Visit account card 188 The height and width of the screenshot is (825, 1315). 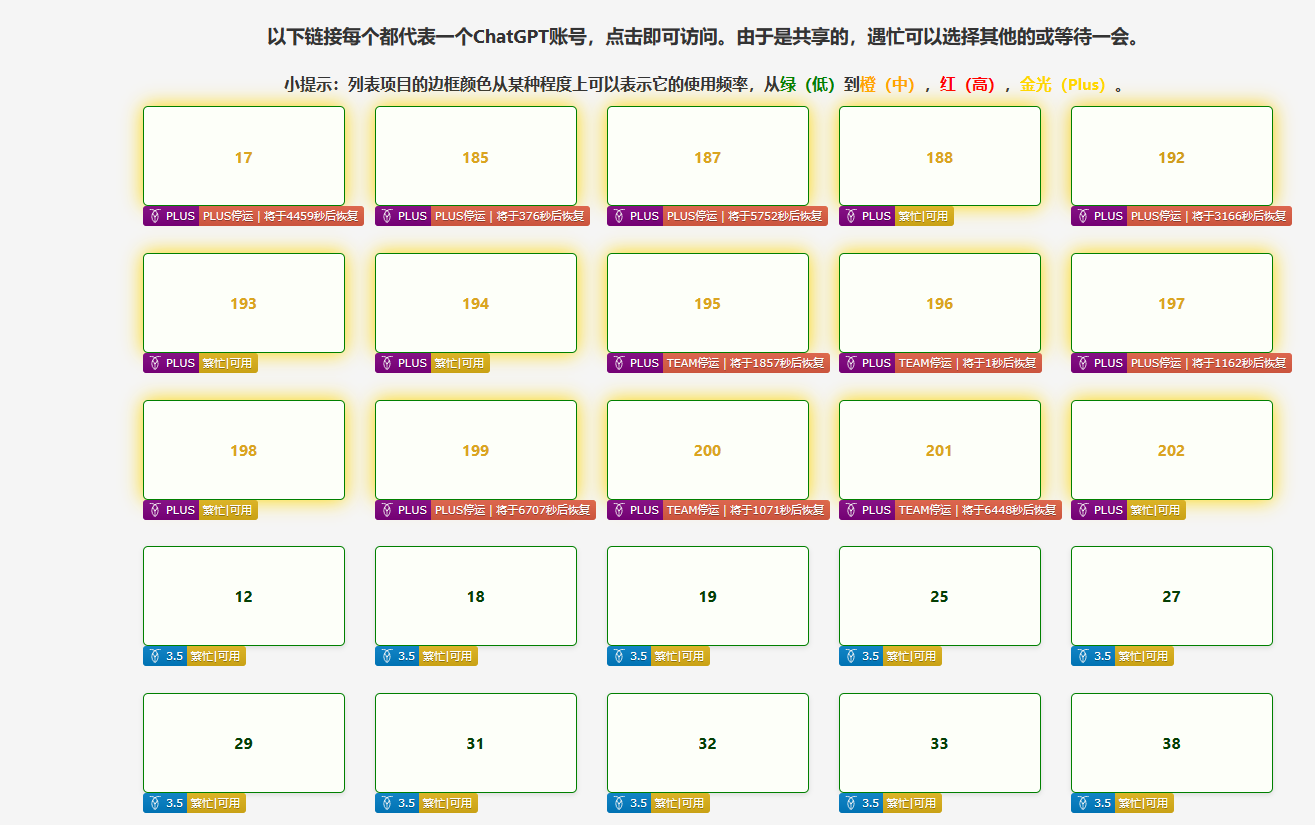coord(940,156)
